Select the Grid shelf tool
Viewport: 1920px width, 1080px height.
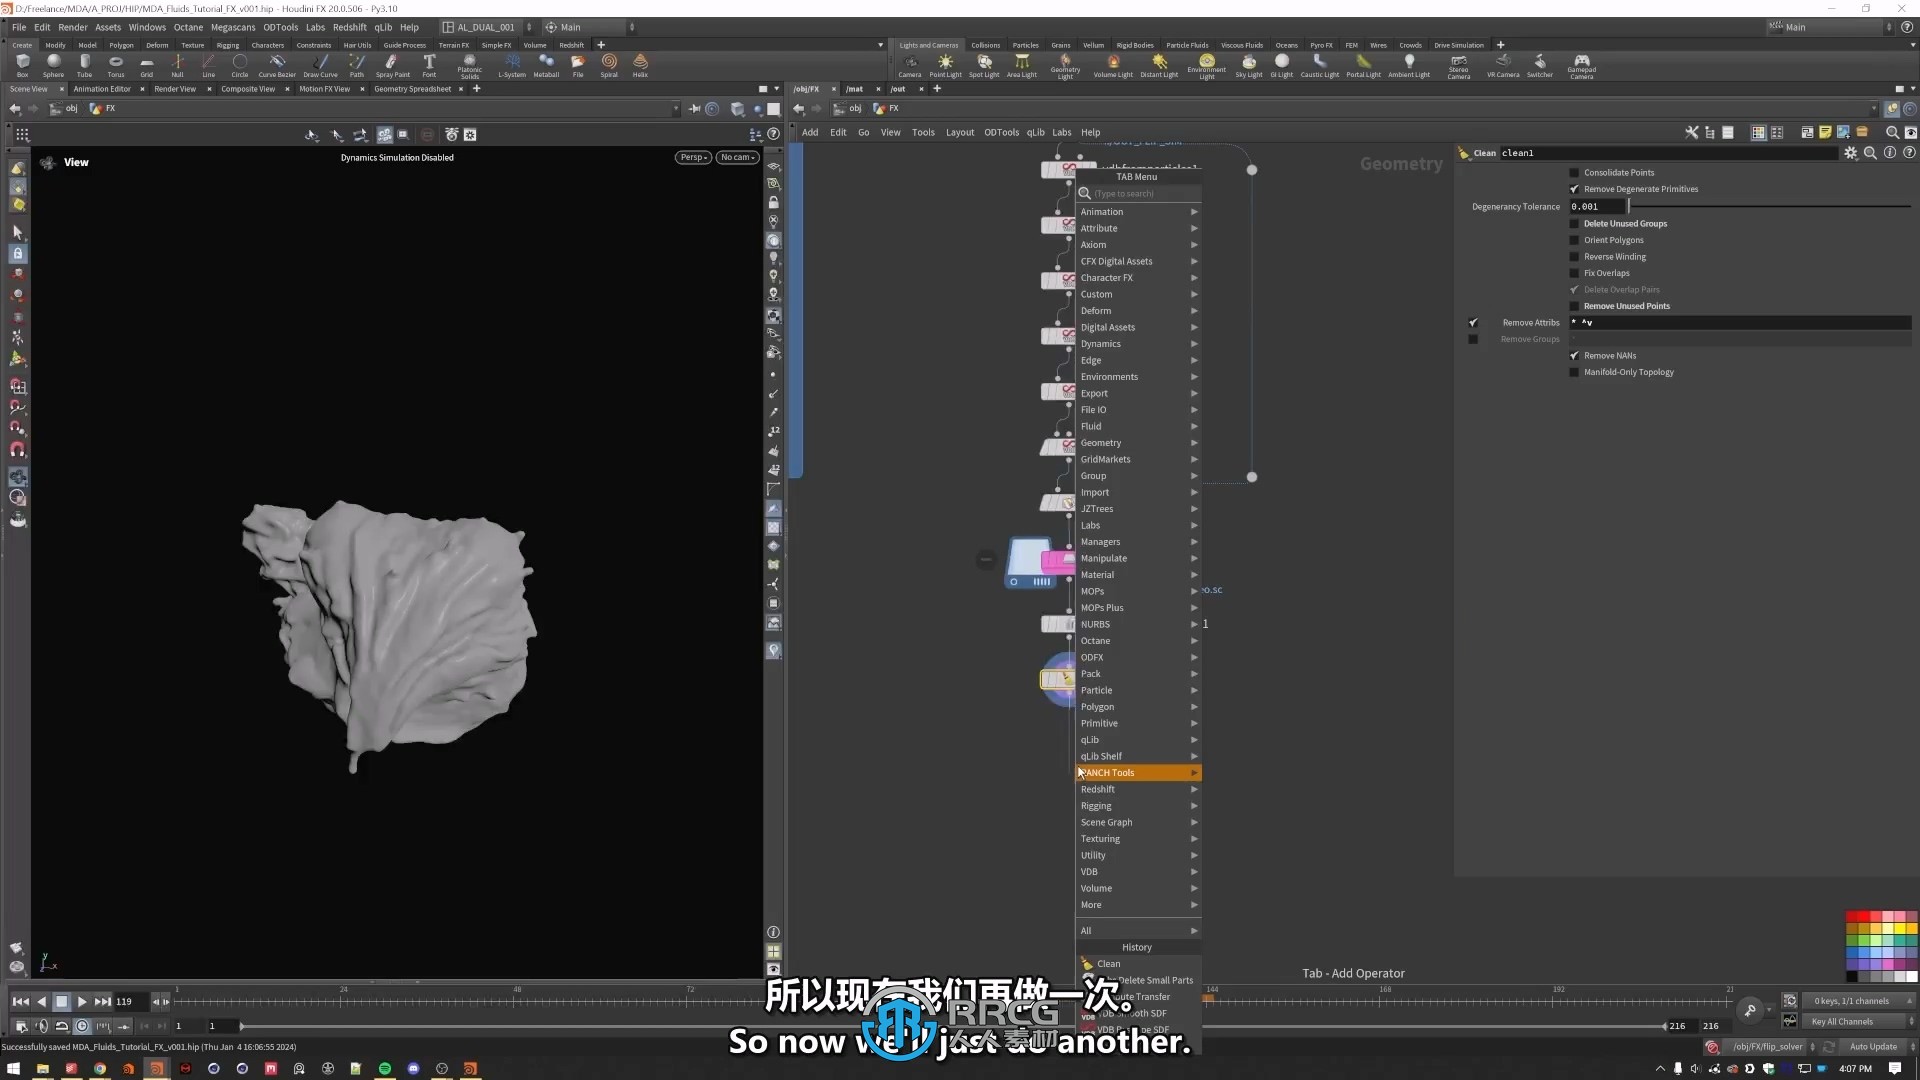pos(147,65)
